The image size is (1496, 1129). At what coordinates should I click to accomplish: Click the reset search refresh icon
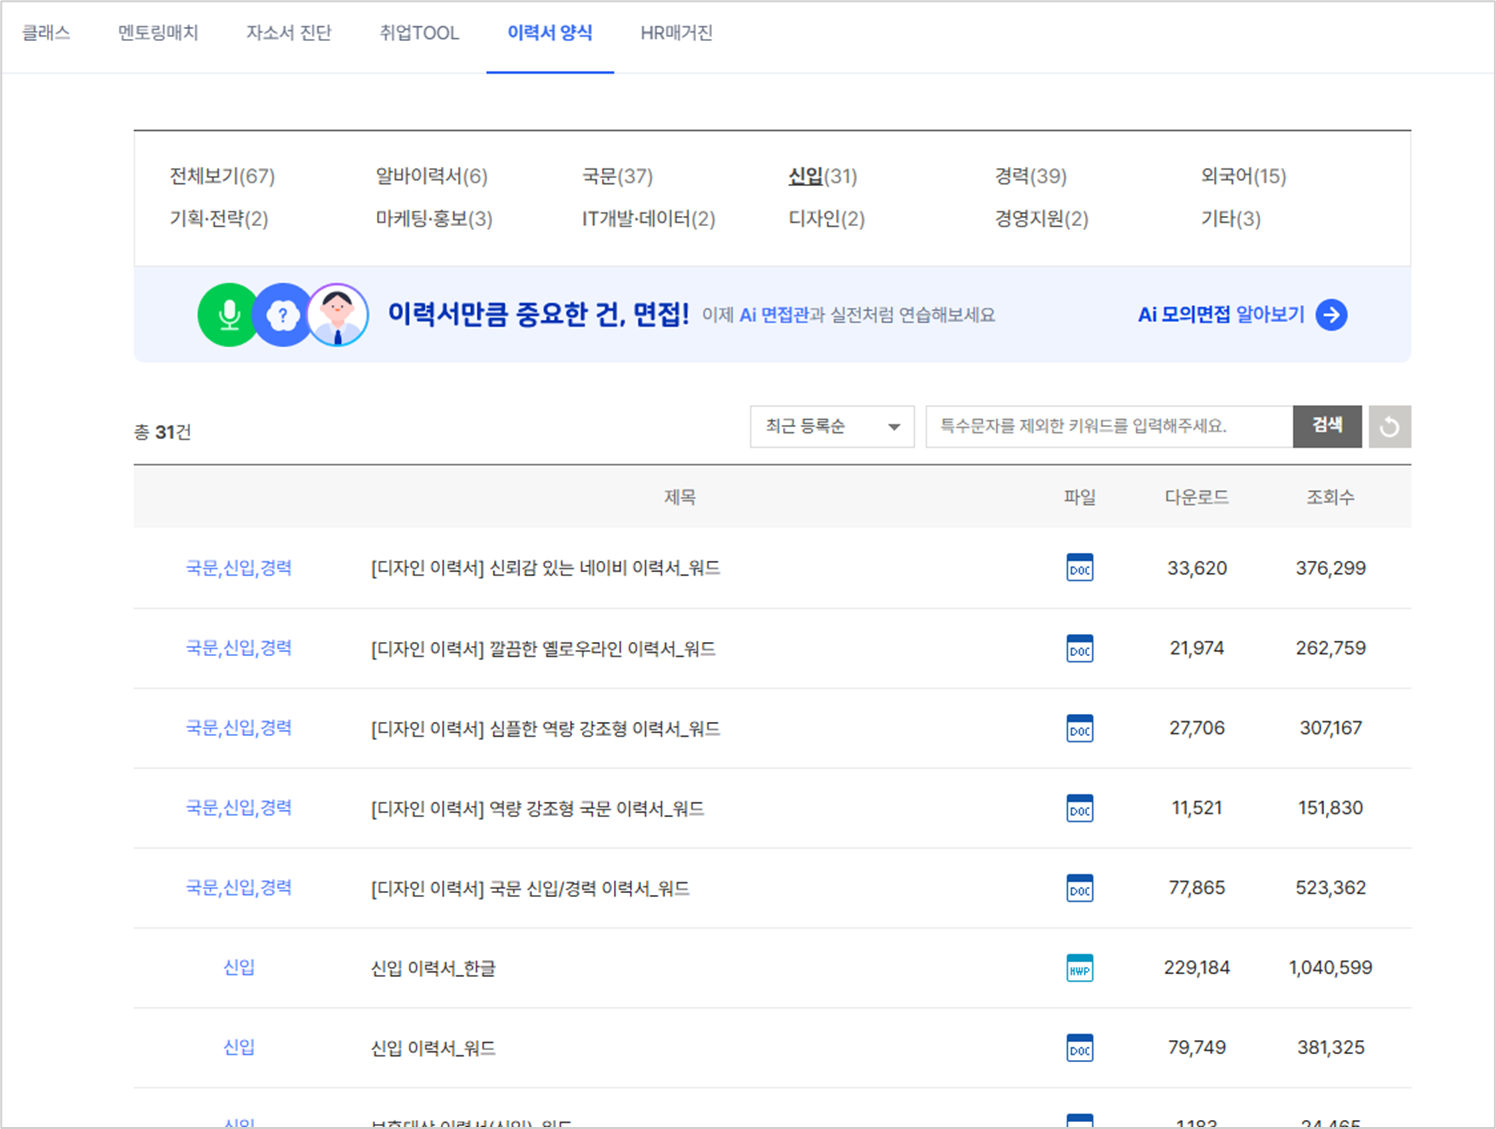point(1390,427)
